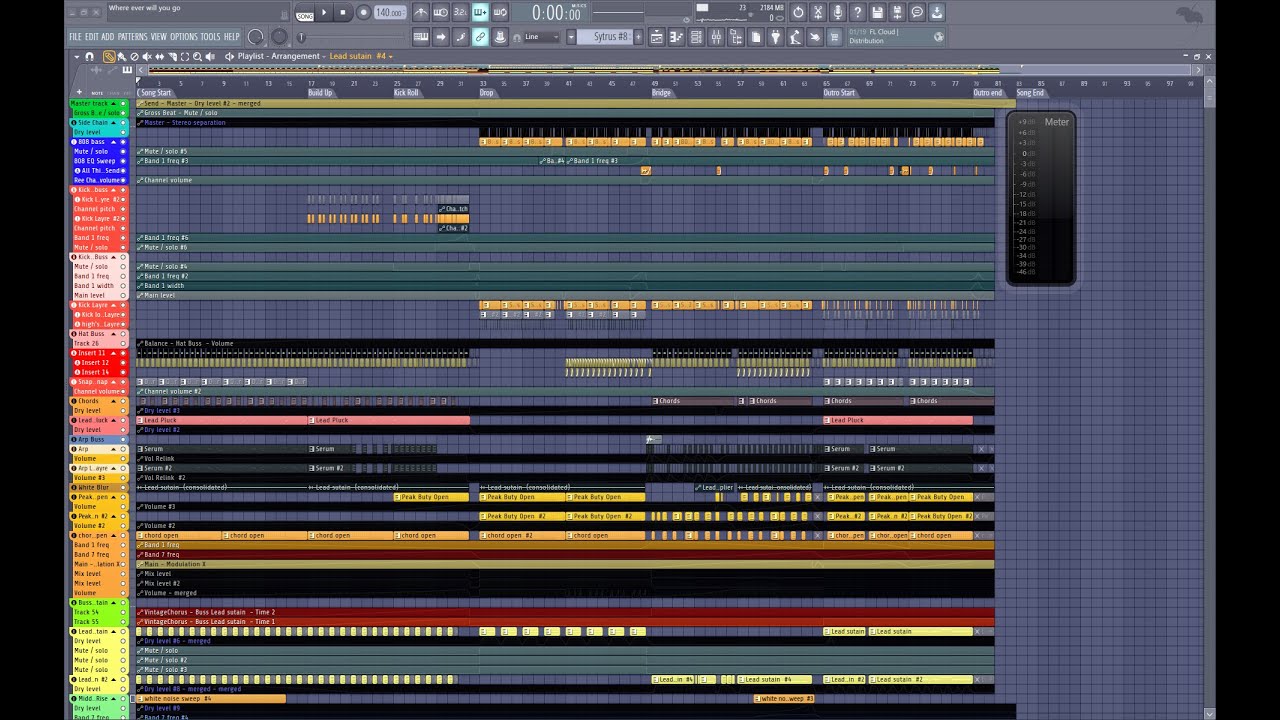
Task: Open the Sytrus #8 pattern selector
Action: tap(604, 37)
